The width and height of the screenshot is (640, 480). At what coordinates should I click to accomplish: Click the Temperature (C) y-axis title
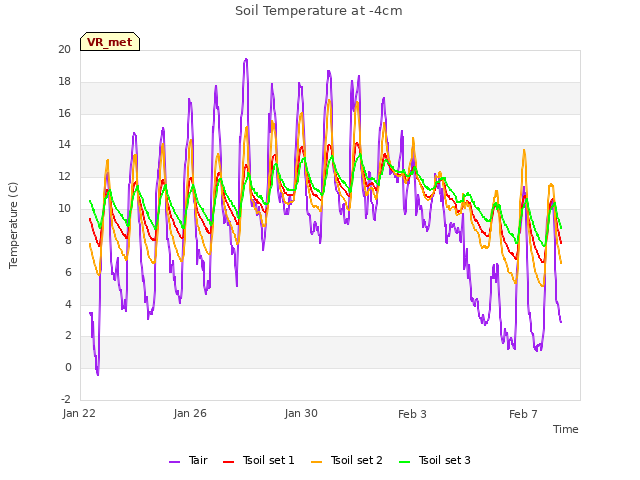tap(13, 225)
